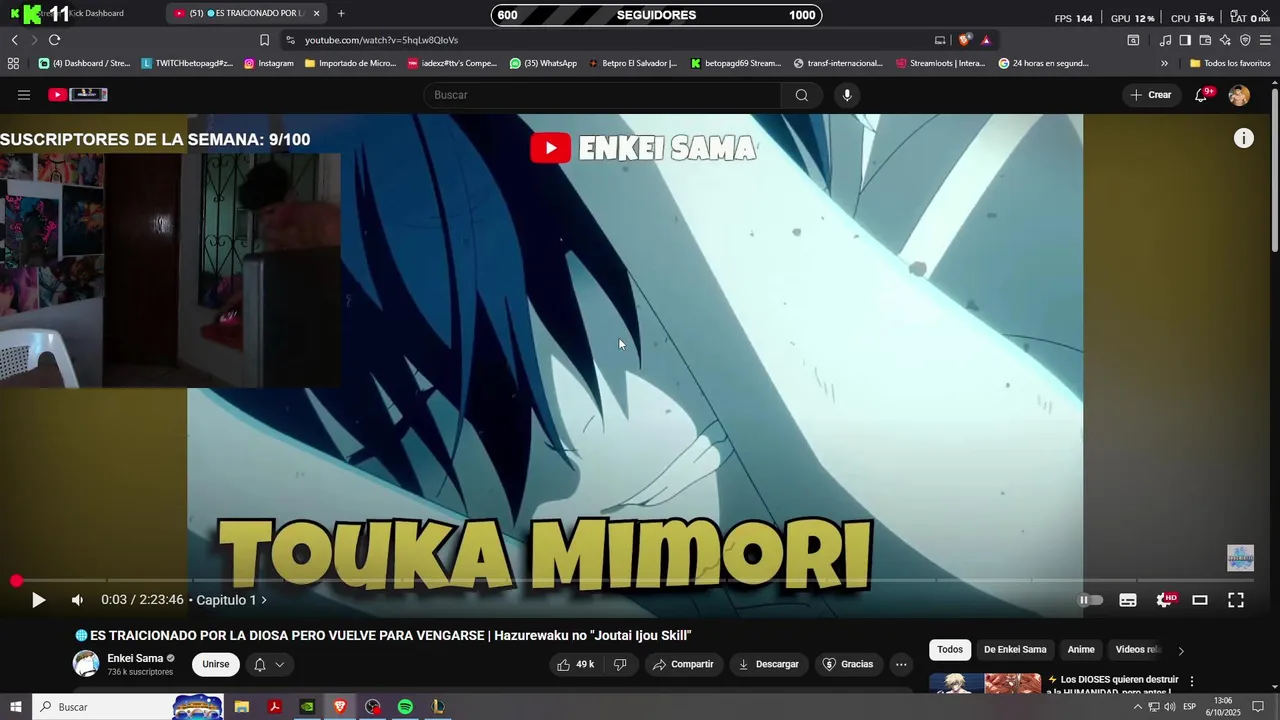Mute the video volume
1280x720 pixels.
[77, 600]
